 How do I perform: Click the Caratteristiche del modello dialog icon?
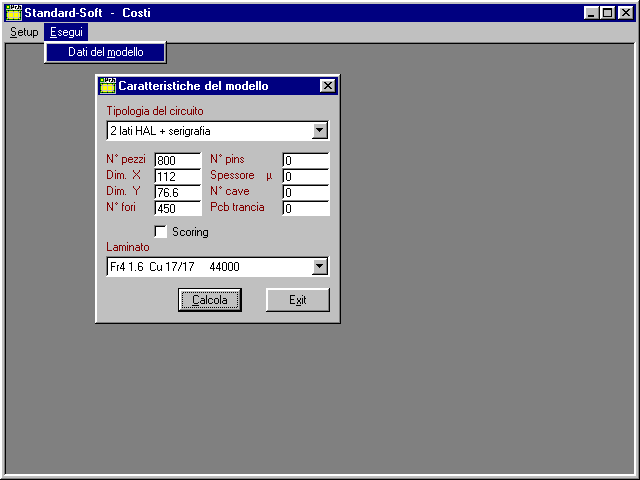click(108, 86)
